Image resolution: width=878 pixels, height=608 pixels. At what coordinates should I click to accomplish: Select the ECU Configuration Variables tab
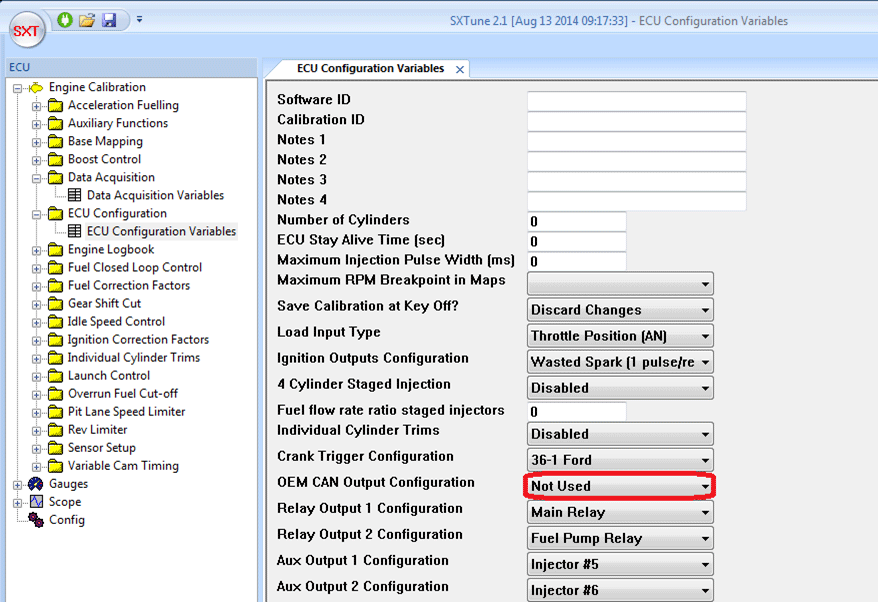(x=370, y=69)
